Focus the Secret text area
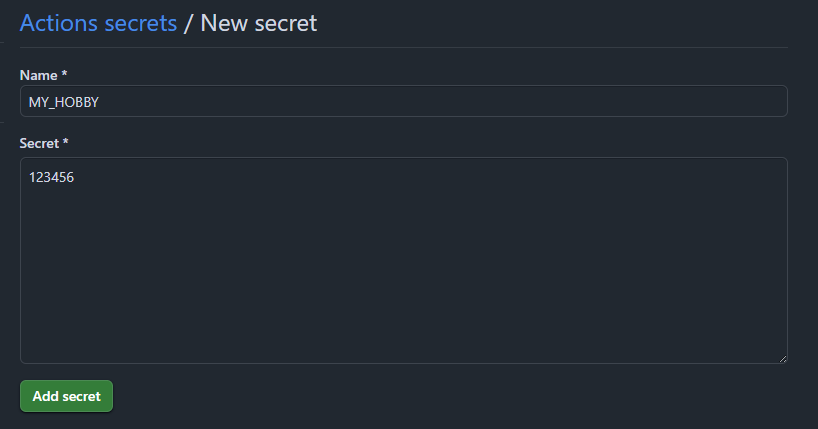818x429 pixels. [x=403, y=260]
